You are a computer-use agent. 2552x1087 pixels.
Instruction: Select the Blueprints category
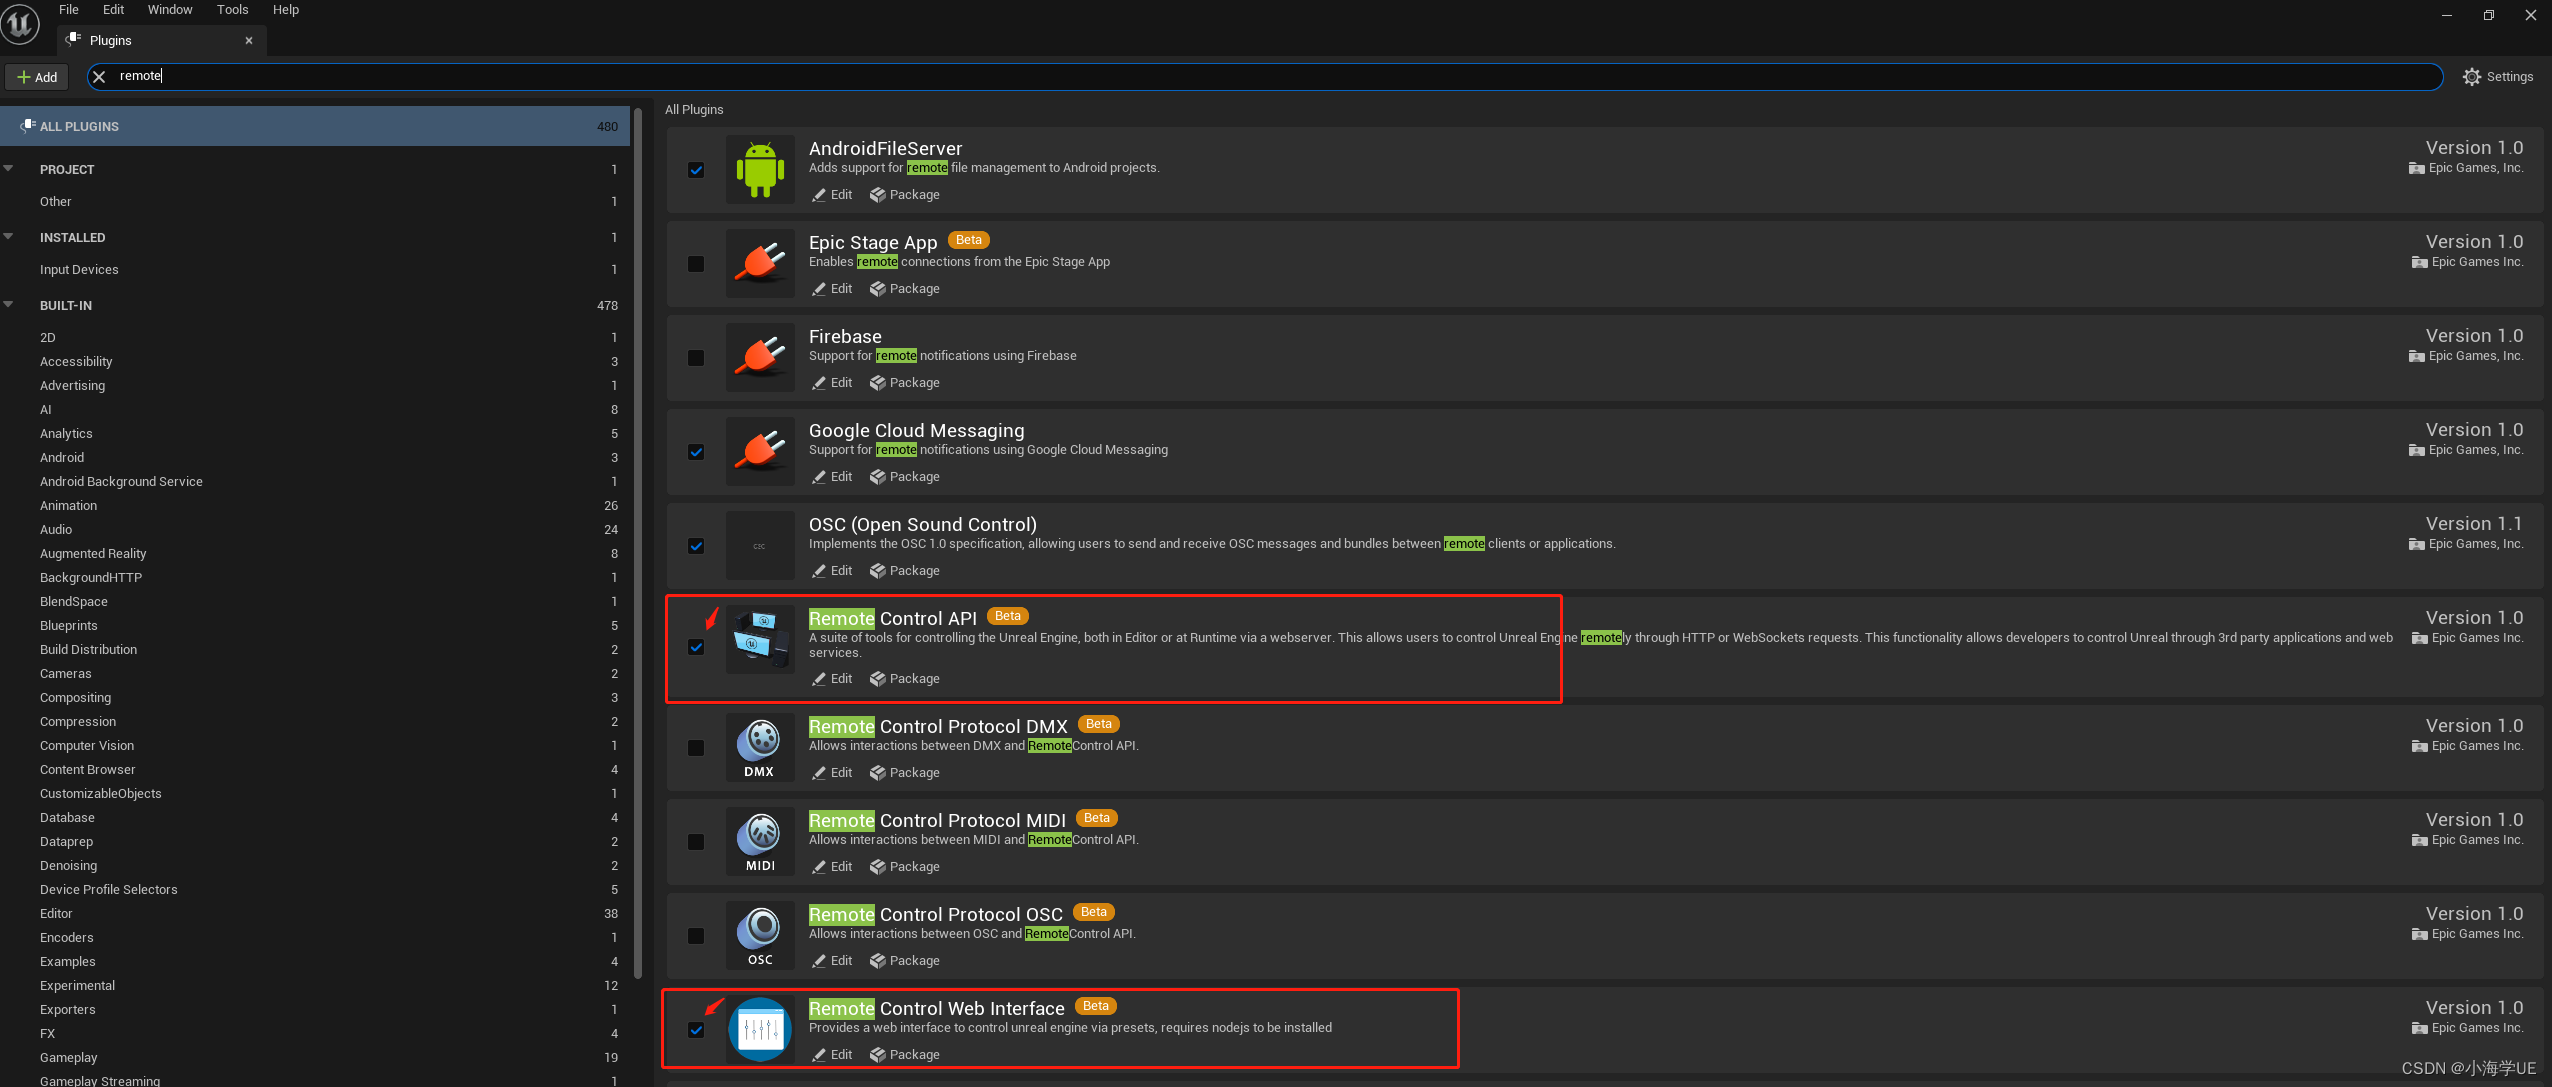[315, 626]
